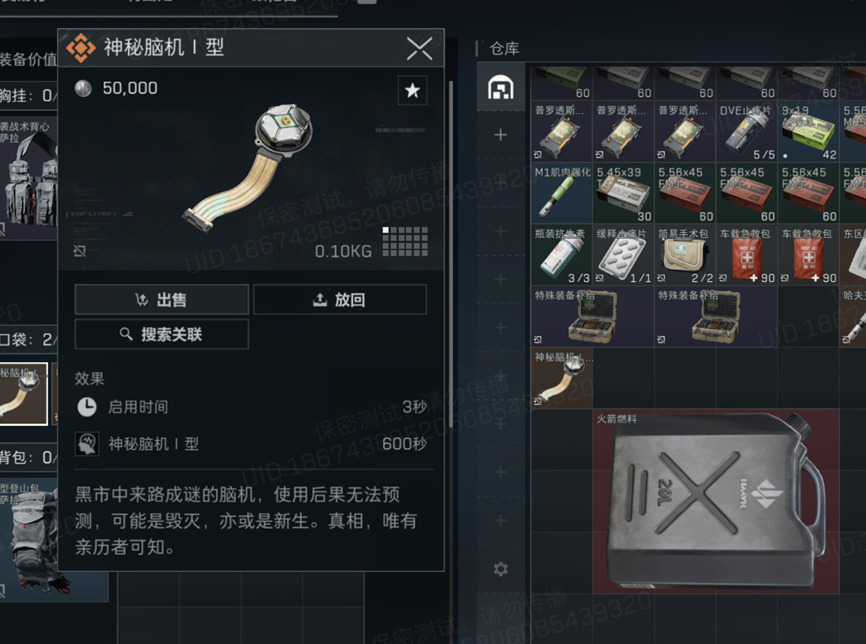Screen dimensions: 866x644
Task: Click the 放回 put back button
Action: [x=340, y=299]
